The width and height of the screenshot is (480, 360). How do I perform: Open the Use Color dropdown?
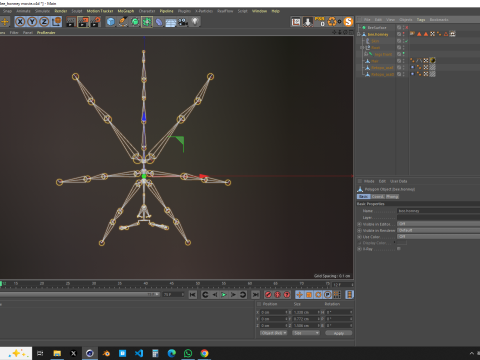point(439,236)
